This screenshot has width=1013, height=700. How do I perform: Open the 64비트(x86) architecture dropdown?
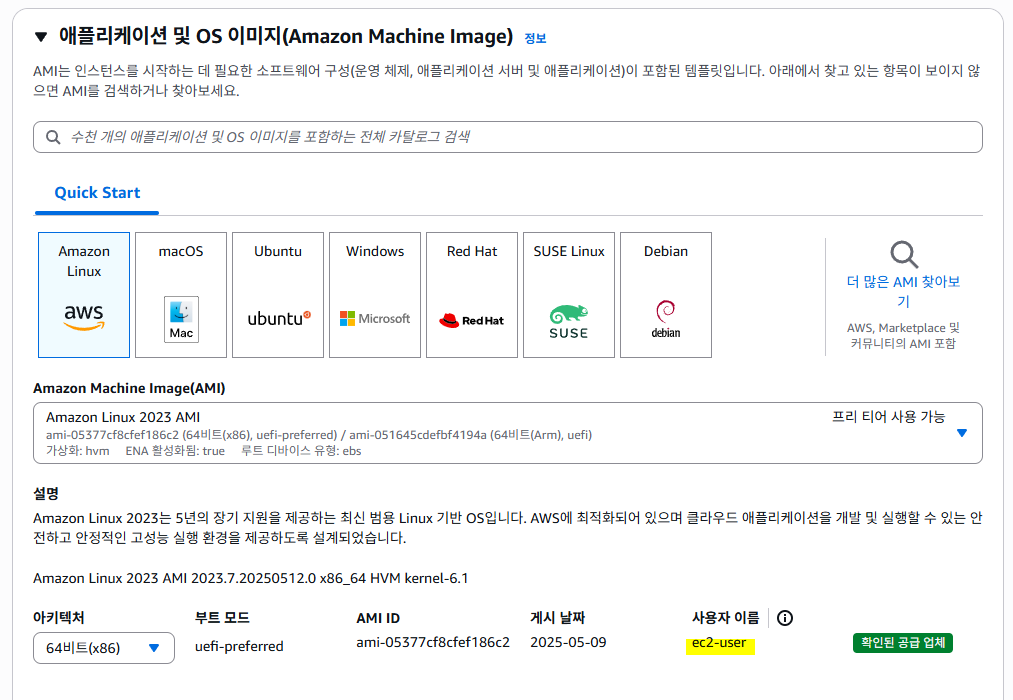[x=104, y=648]
